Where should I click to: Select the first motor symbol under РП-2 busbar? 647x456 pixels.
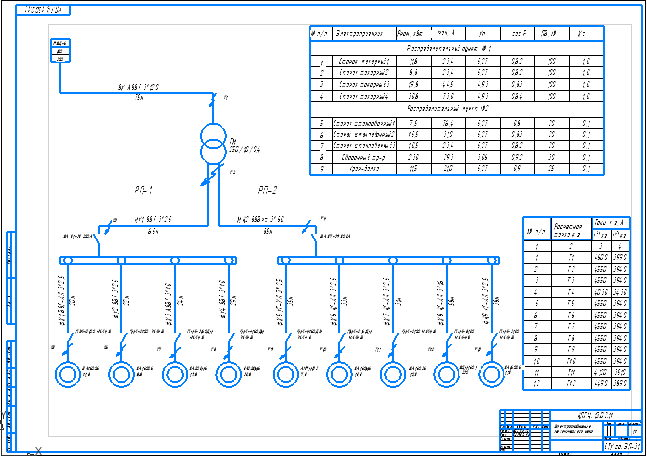pos(284,374)
